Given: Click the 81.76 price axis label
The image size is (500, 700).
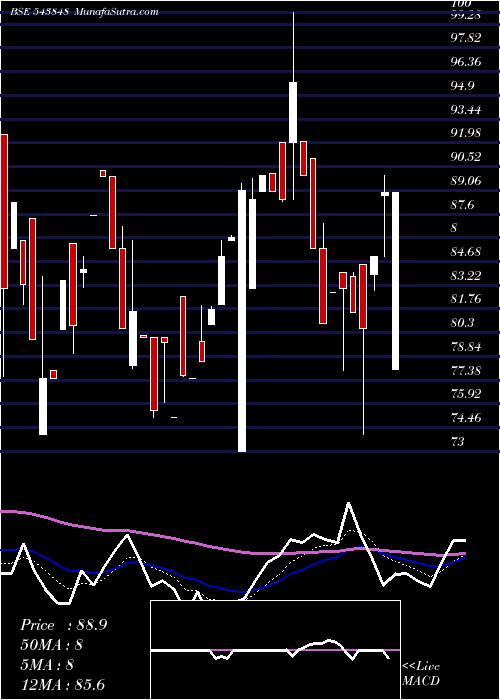Looking at the screenshot, I should tap(466, 299).
